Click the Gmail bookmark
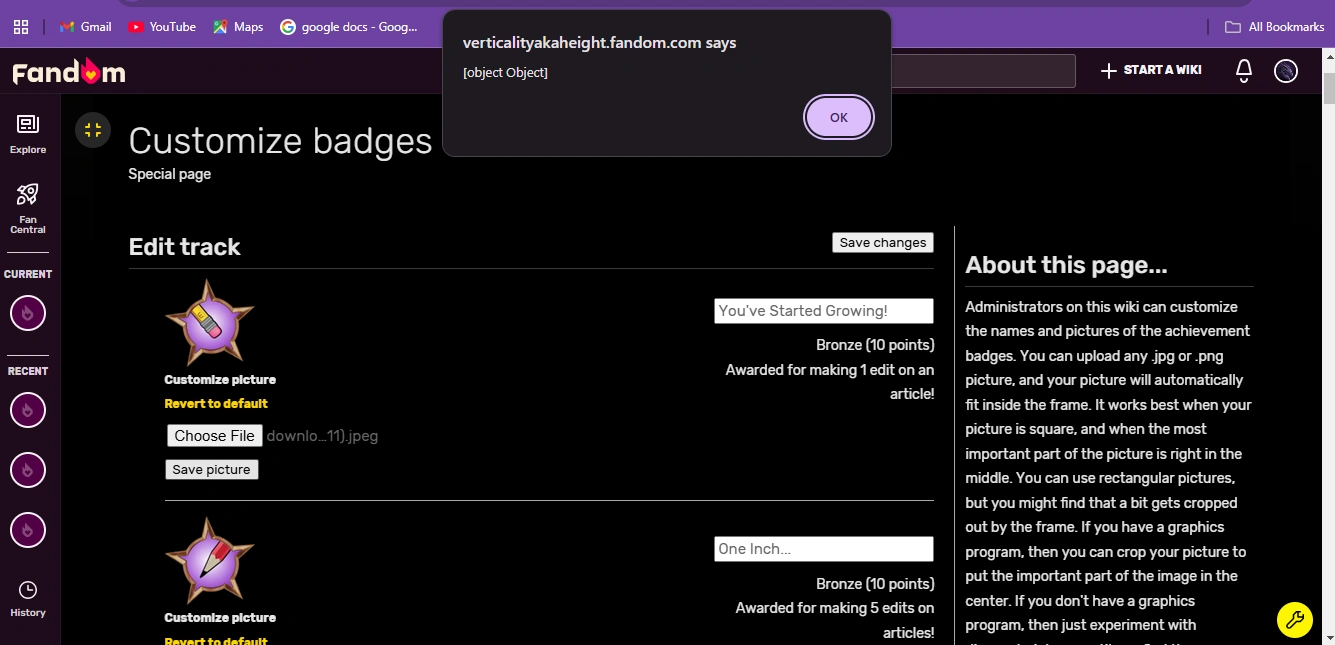Image resolution: width=1335 pixels, height=645 pixels. pyautogui.click(x=85, y=26)
